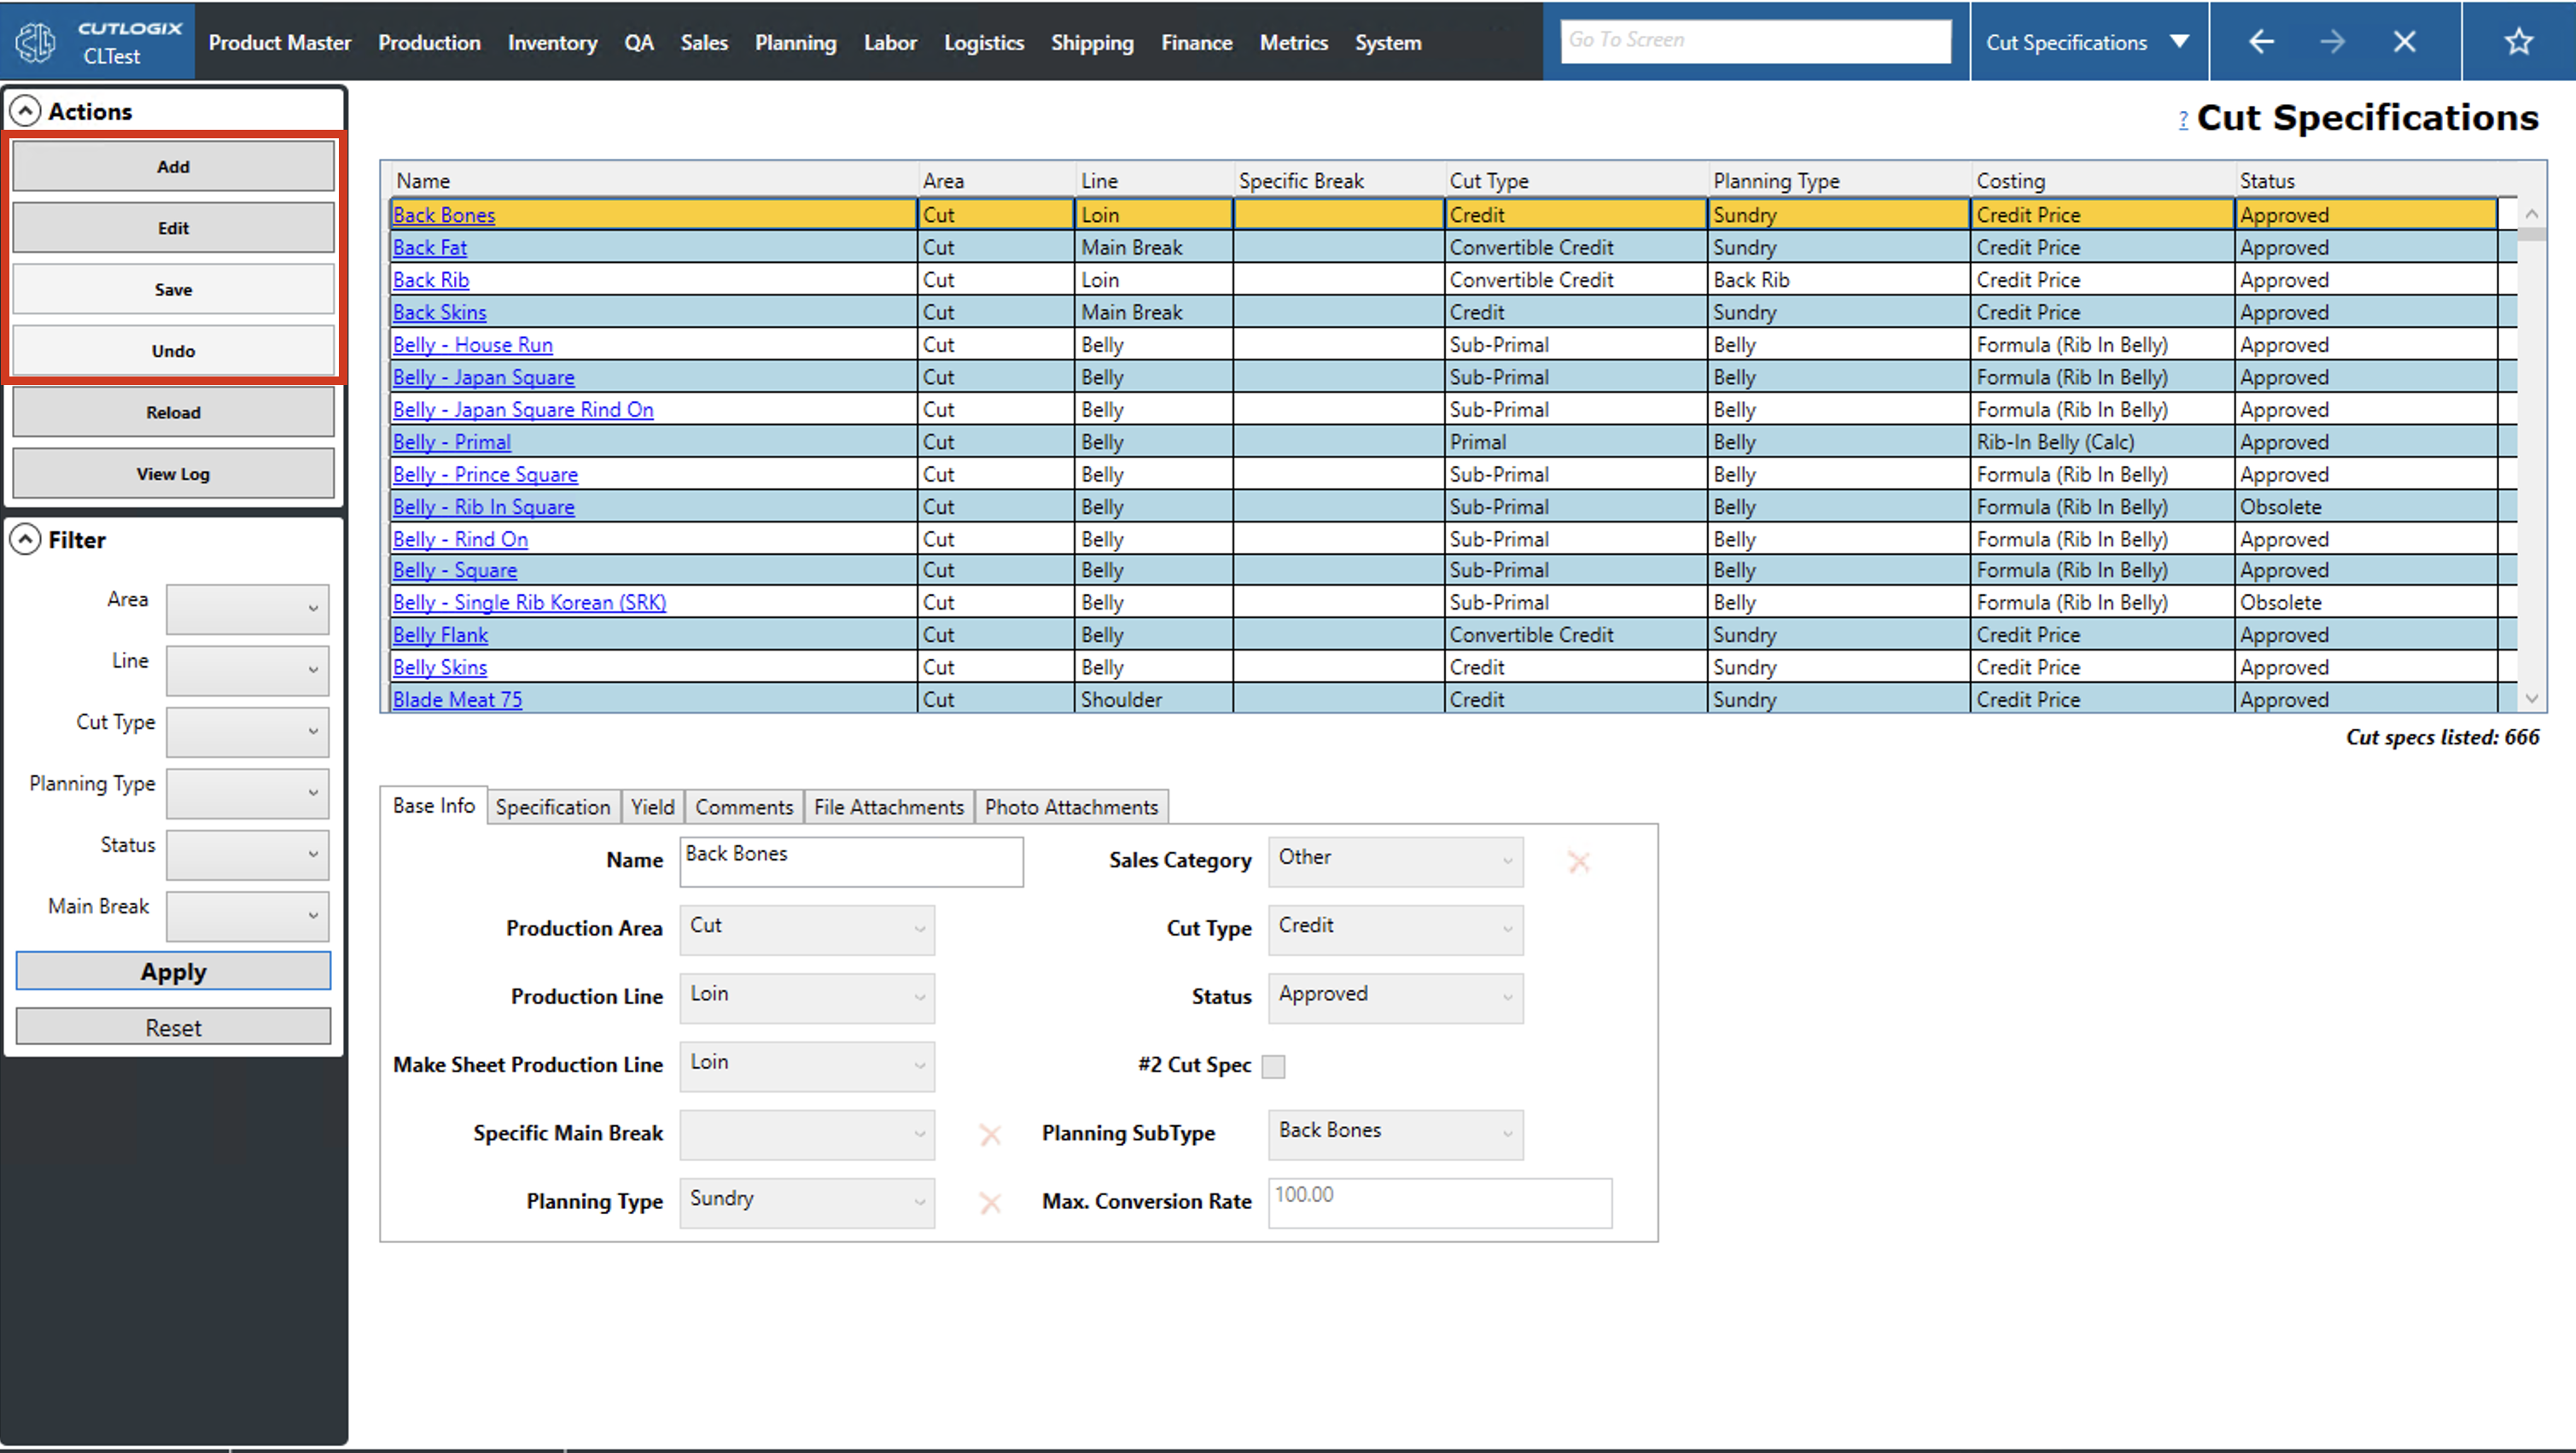
Task: Switch to the Yield tab
Action: click(652, 807)
